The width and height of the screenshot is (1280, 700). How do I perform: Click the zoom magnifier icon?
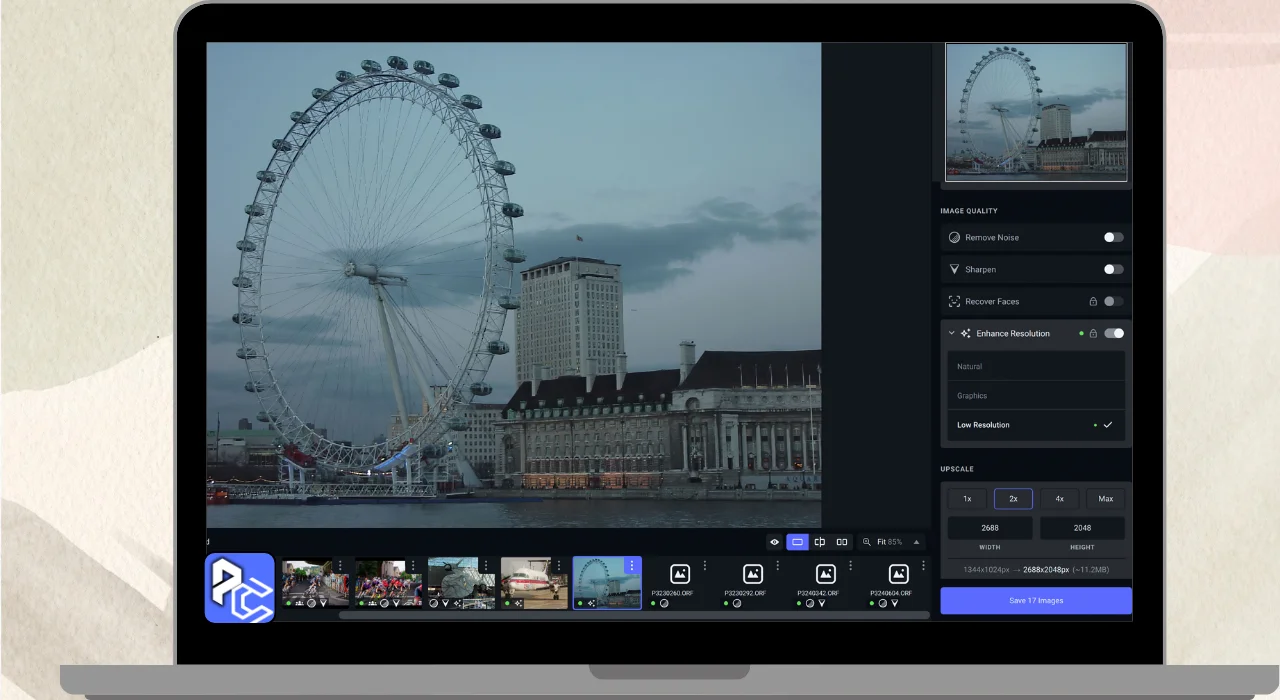[x=867, y=542]
